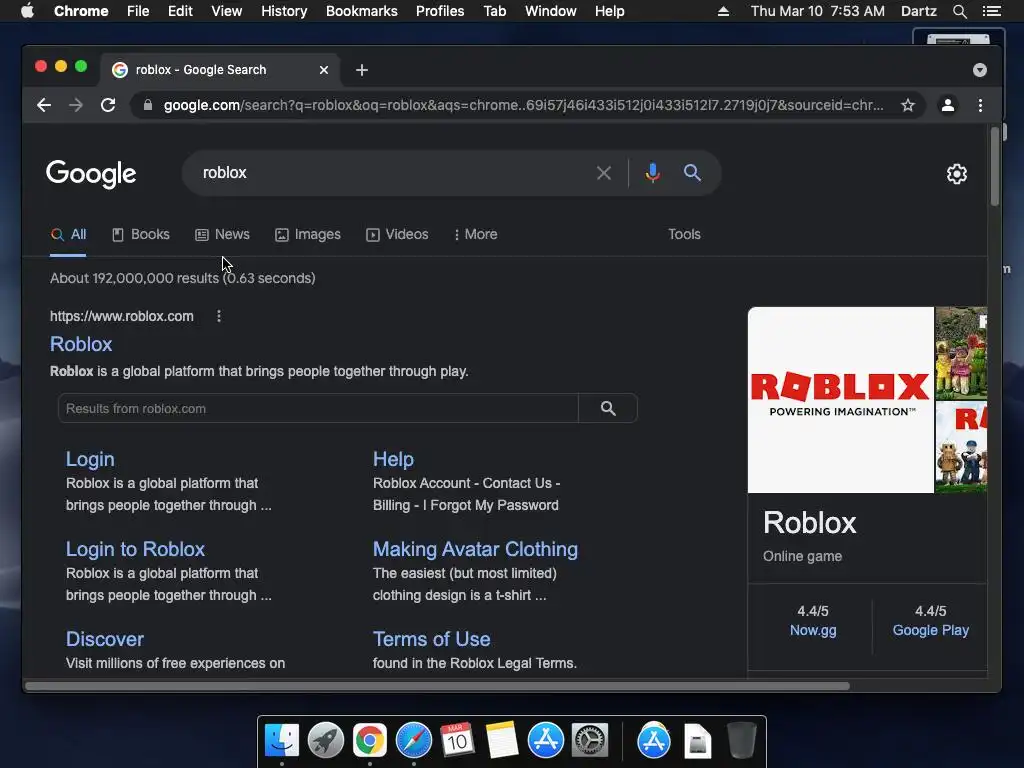The image size is (1024, 768).
Task: Open the History menu
Action: [284, 11]
